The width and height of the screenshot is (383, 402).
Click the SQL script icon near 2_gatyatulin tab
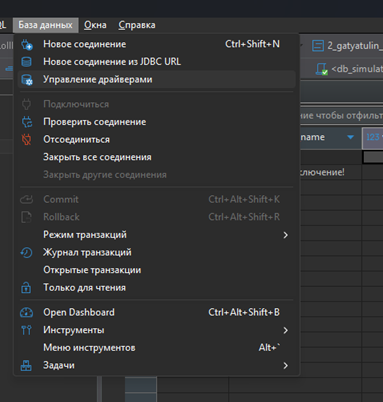[318, 45]
